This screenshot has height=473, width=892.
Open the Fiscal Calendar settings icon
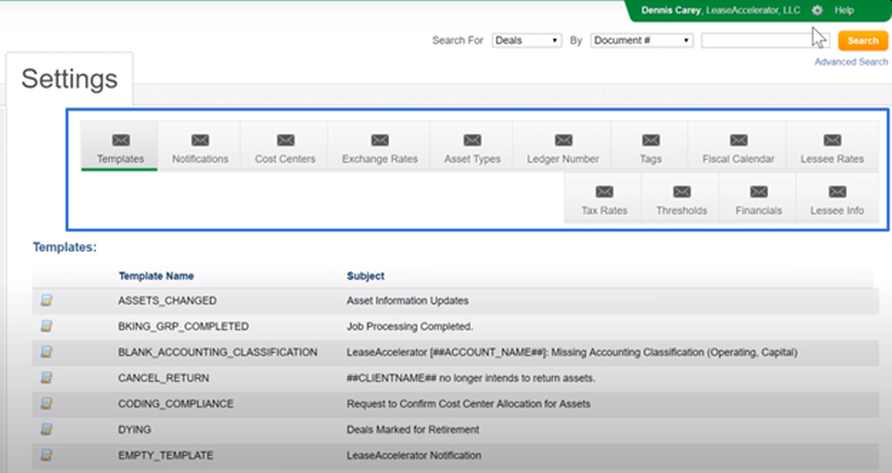(x=738, y=141)
